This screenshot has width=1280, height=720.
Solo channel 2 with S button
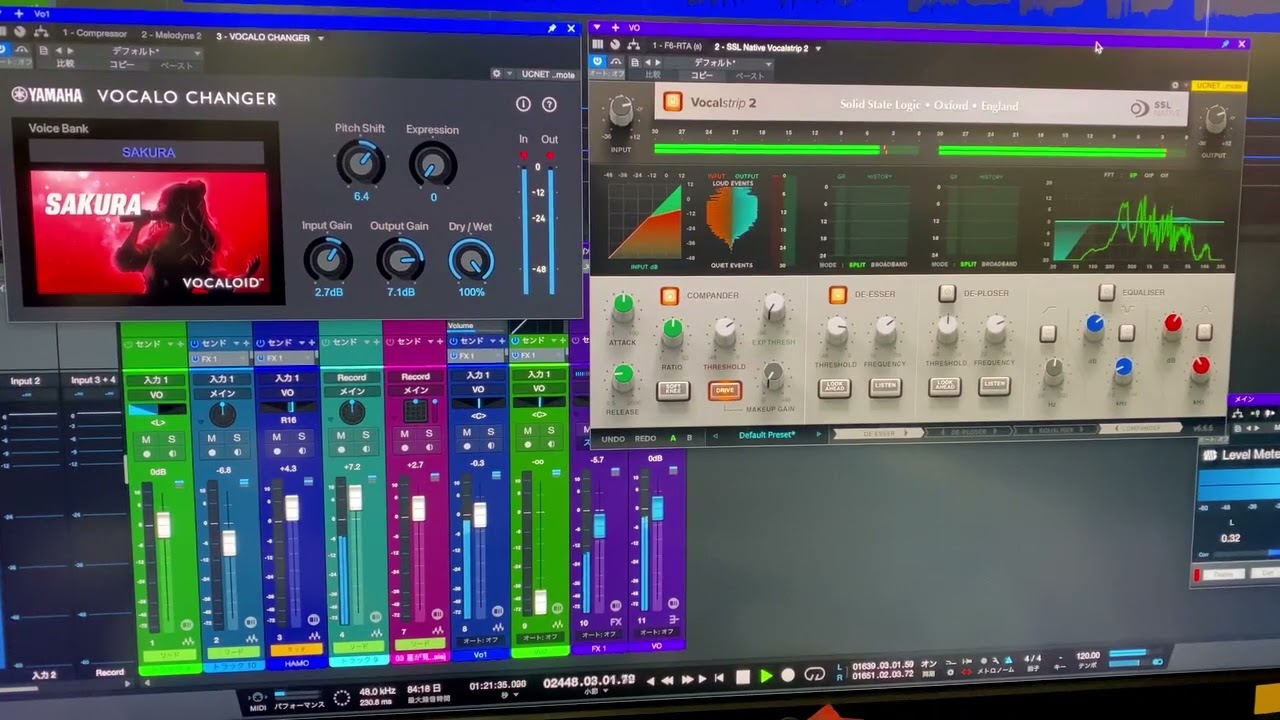pyautogui.click(x=237, y=438)
